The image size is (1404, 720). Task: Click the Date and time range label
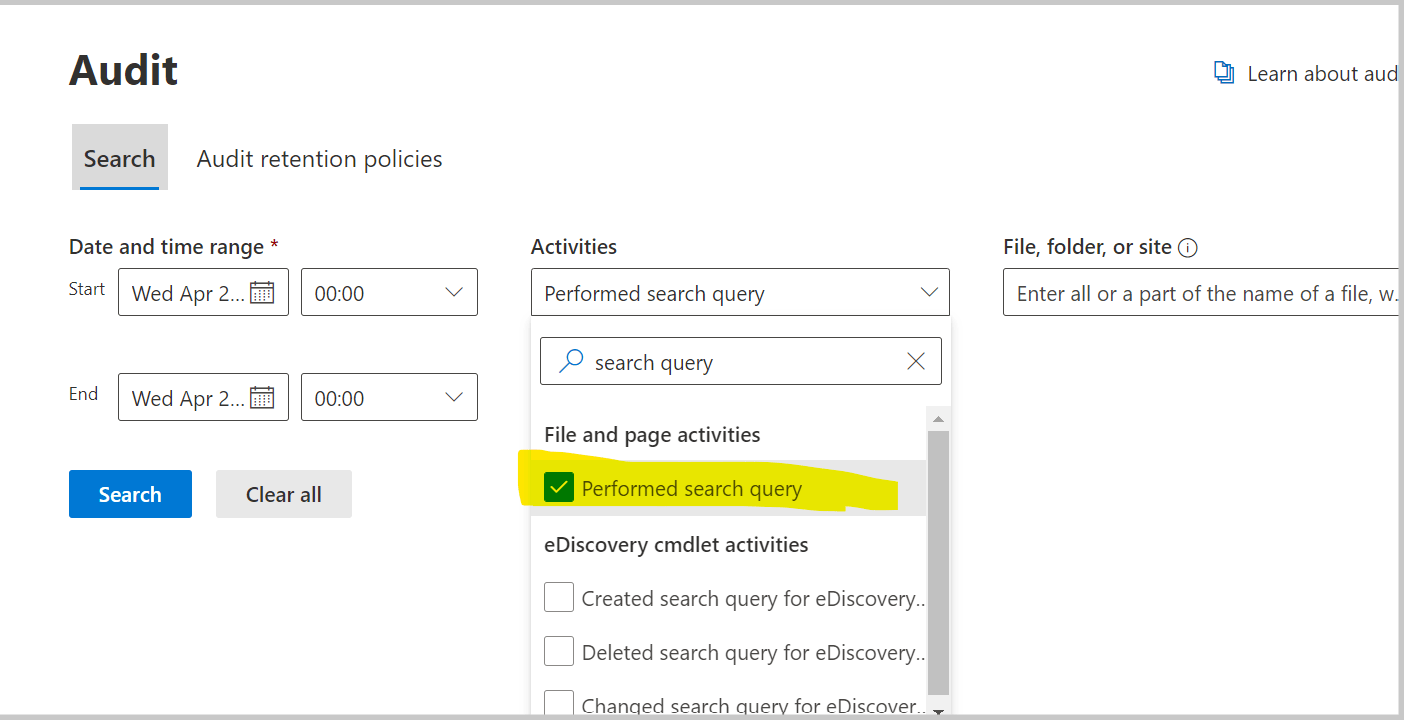[166, 247]
